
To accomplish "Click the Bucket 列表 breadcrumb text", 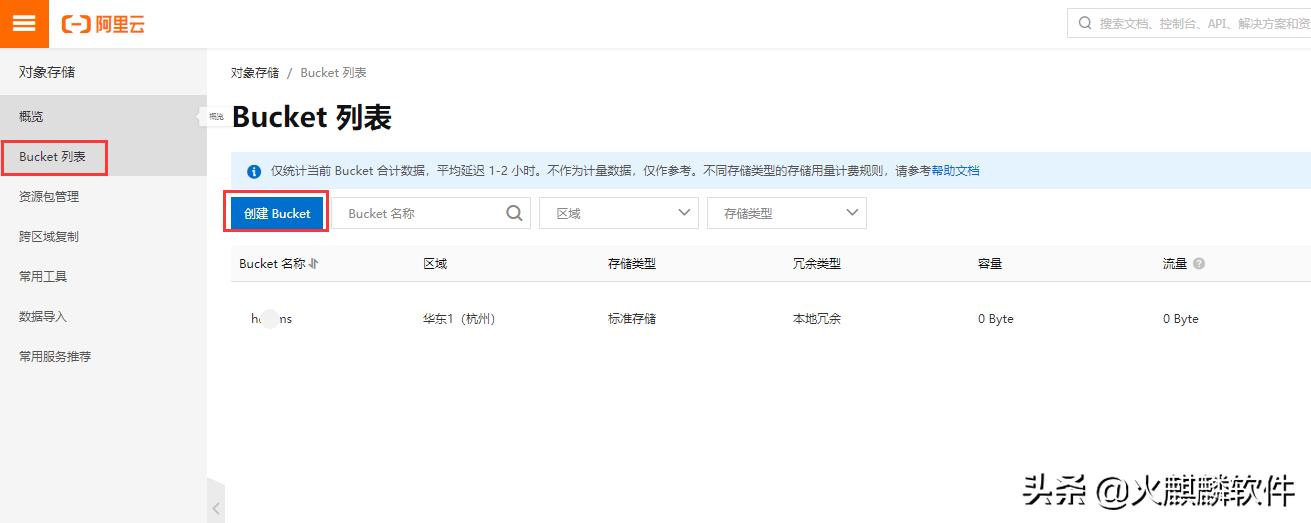I will (333, 73).
